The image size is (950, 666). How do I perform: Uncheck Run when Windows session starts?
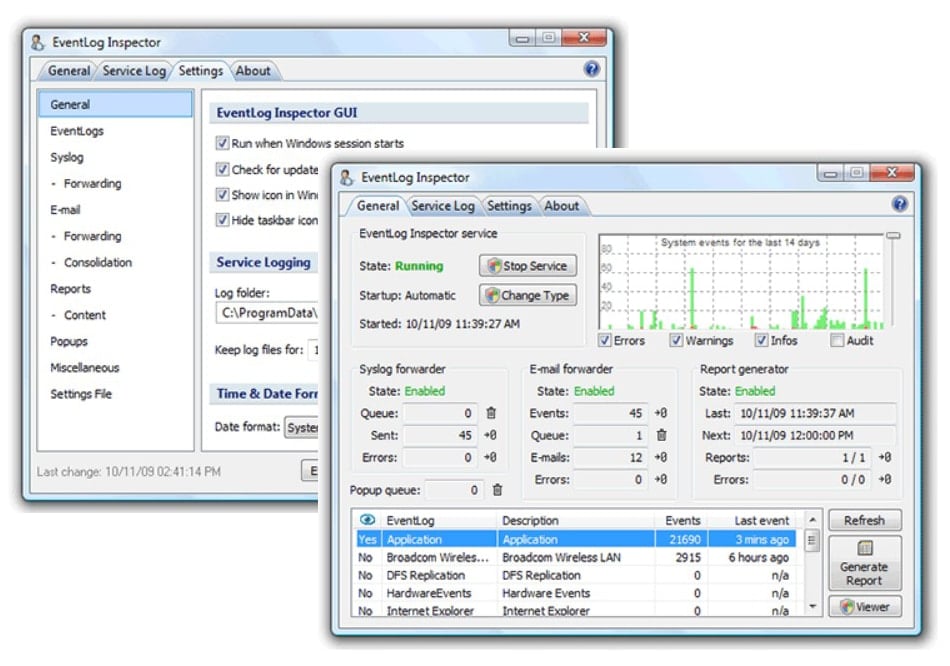[222, 143]
